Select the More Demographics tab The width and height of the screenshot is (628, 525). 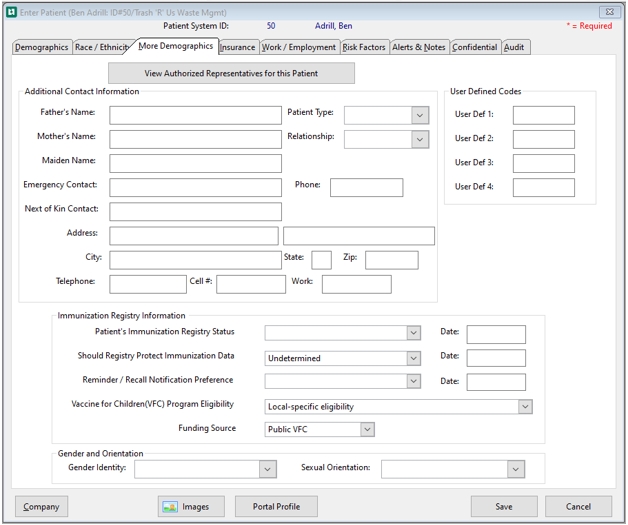pyautogui.click(x=175, y=46)
